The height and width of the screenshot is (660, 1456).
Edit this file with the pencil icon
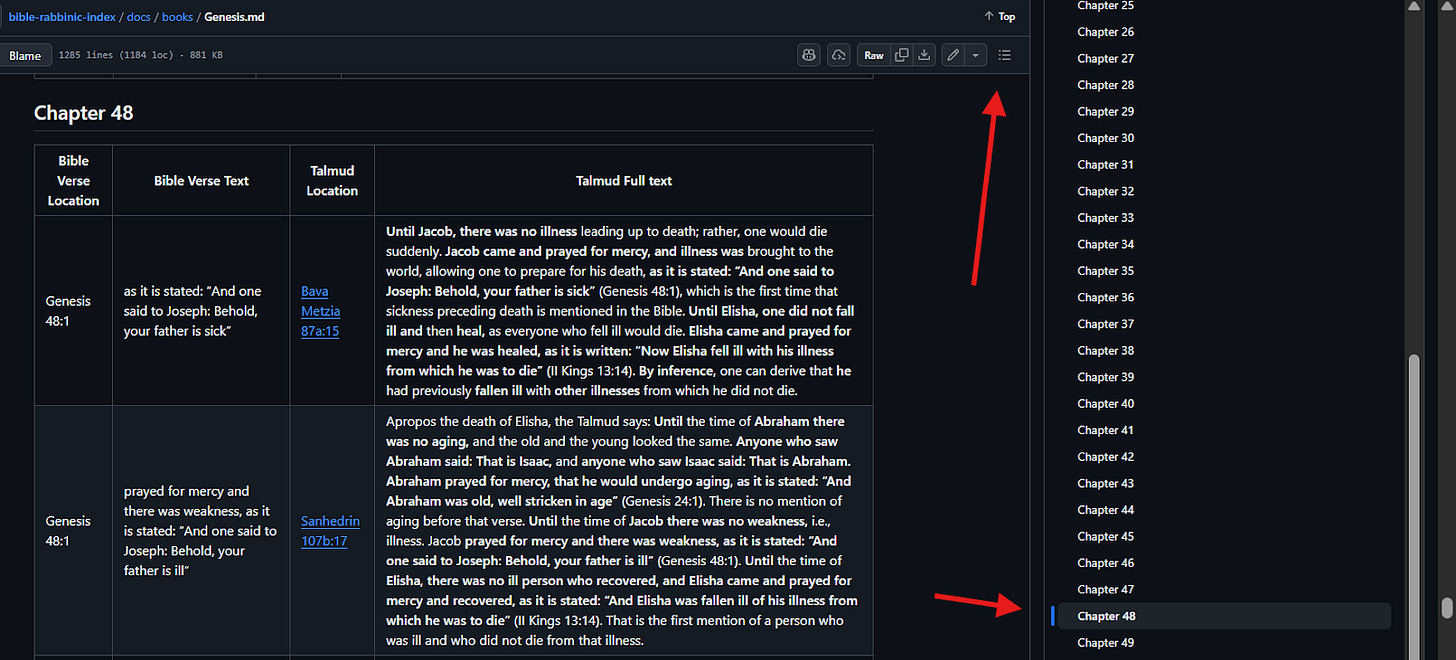953,55
